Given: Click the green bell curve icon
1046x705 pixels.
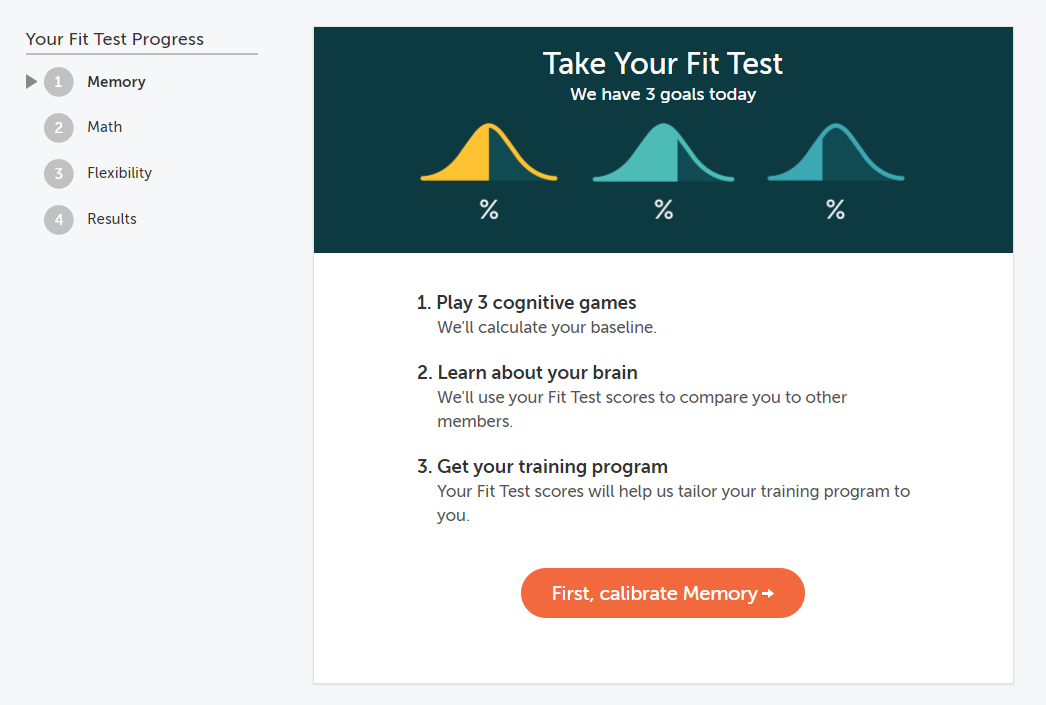Looking at the screenshot, I should tap(663, 152).
